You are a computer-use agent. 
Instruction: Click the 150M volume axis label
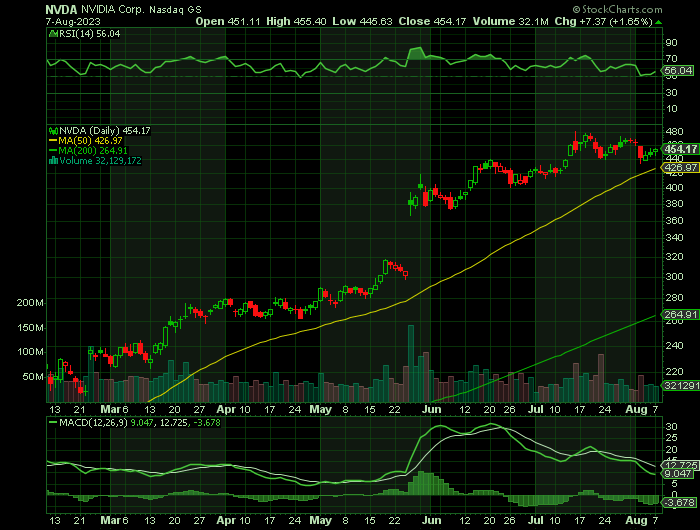point(30,328)
